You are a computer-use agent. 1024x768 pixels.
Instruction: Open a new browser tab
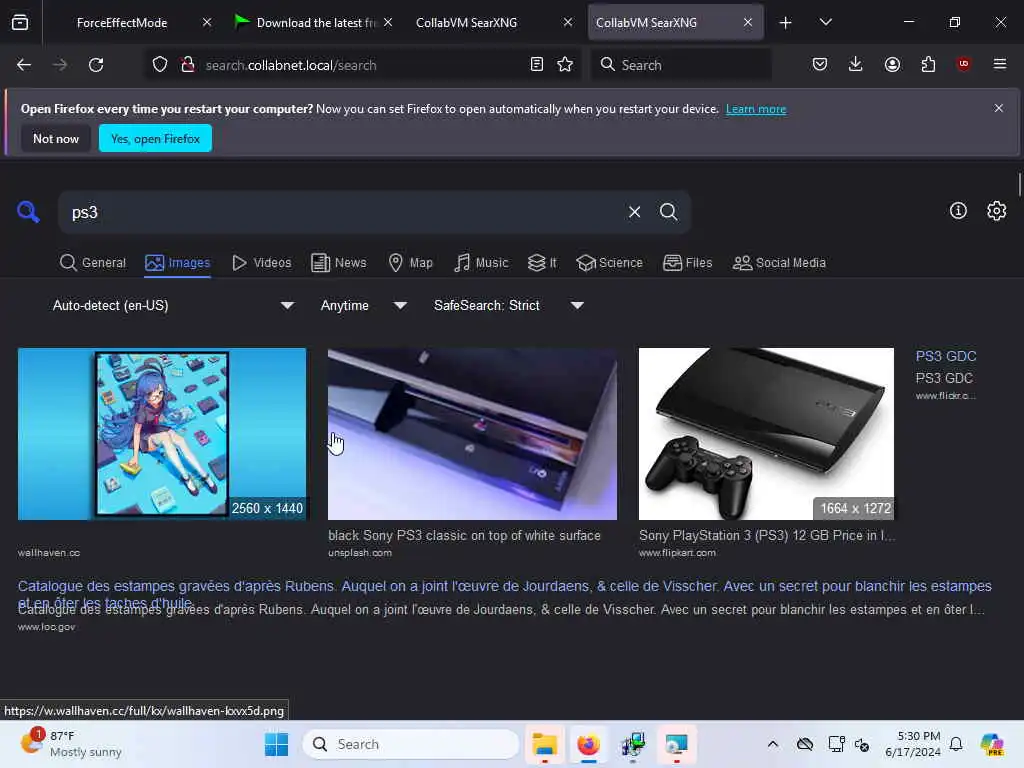pyautogui.click(x=785, y=23)
